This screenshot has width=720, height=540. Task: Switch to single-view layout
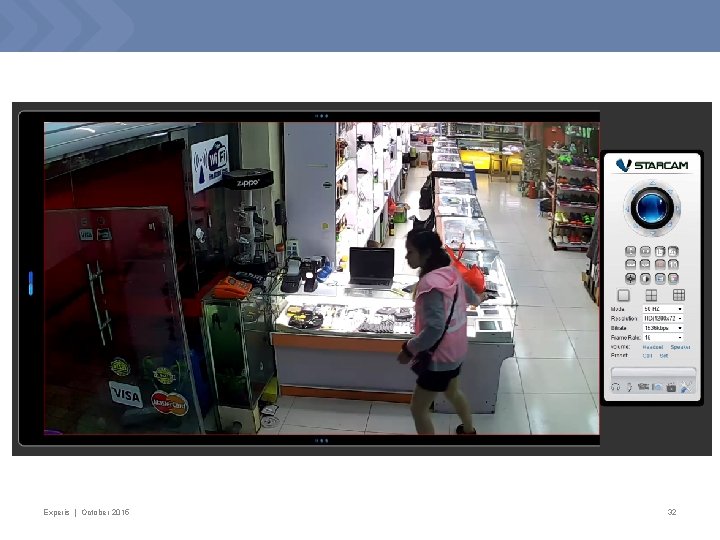[x=624, y=295]
